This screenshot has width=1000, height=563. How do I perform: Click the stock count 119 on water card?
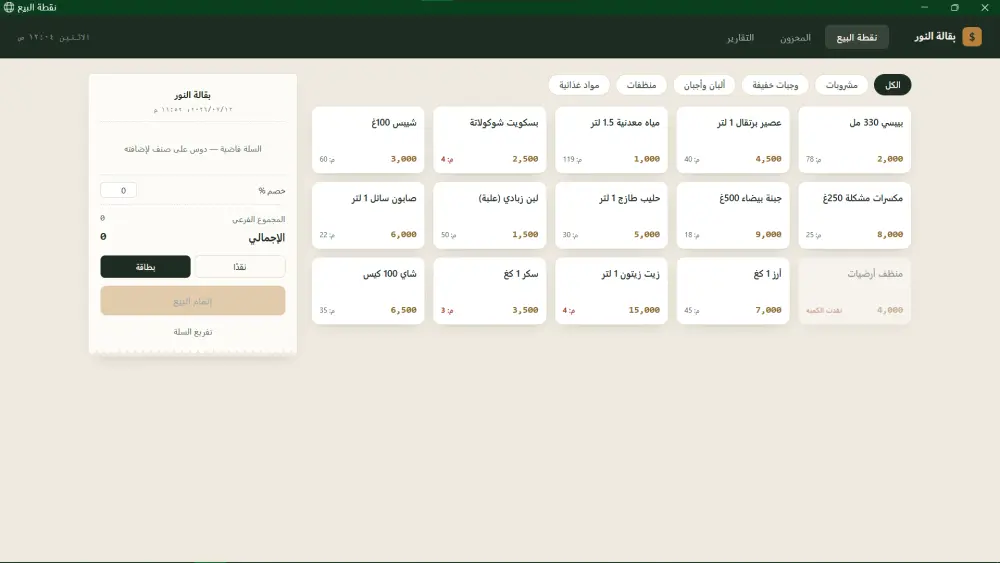(572, 159)
